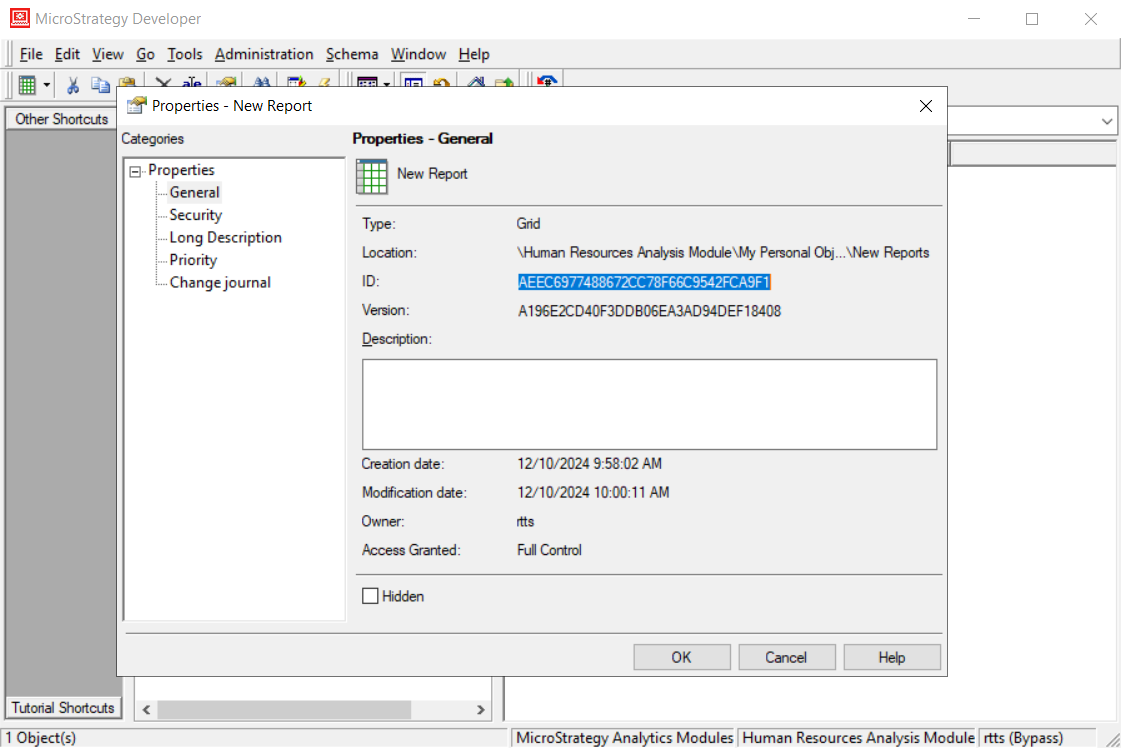The width and height of the screenshot is (1121, 748).
Task: Click the 'Properties - General' heading
Action: (423, 139)
